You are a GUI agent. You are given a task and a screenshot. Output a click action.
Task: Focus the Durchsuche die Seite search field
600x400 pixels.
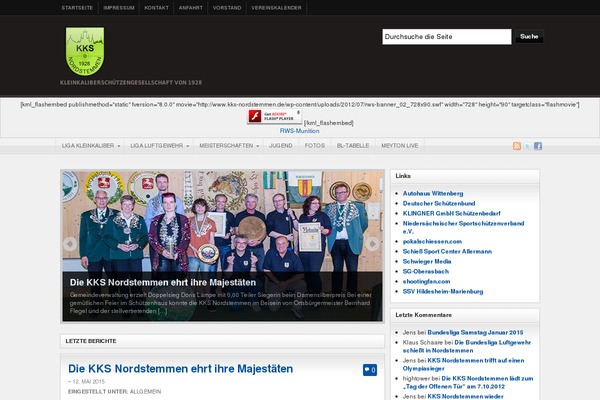point(447,37)
